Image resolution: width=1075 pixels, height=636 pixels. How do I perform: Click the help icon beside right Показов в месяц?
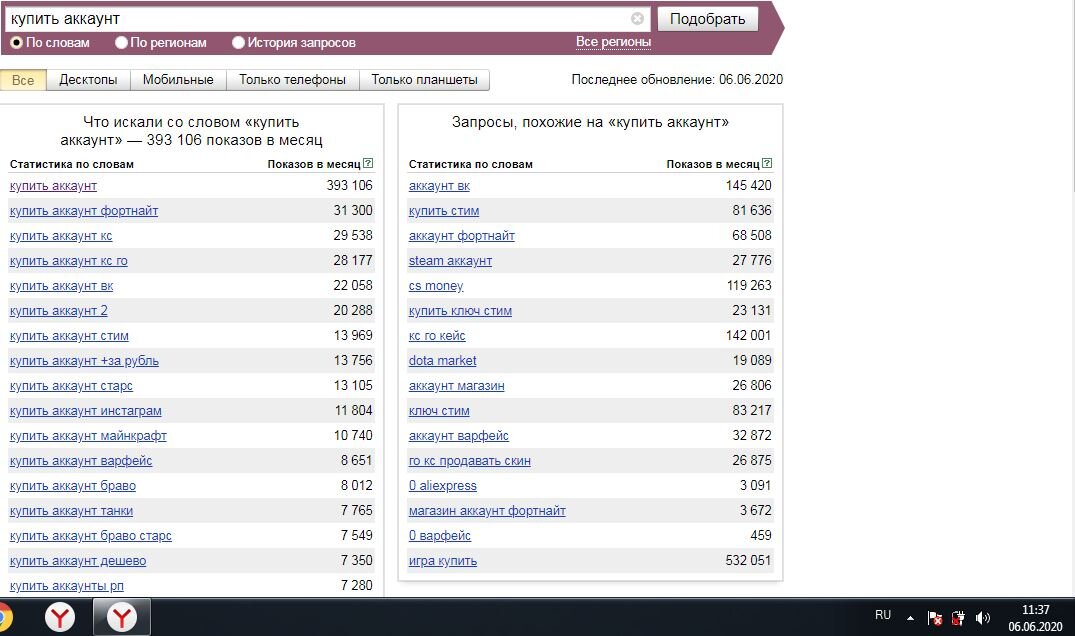[767, 163]
